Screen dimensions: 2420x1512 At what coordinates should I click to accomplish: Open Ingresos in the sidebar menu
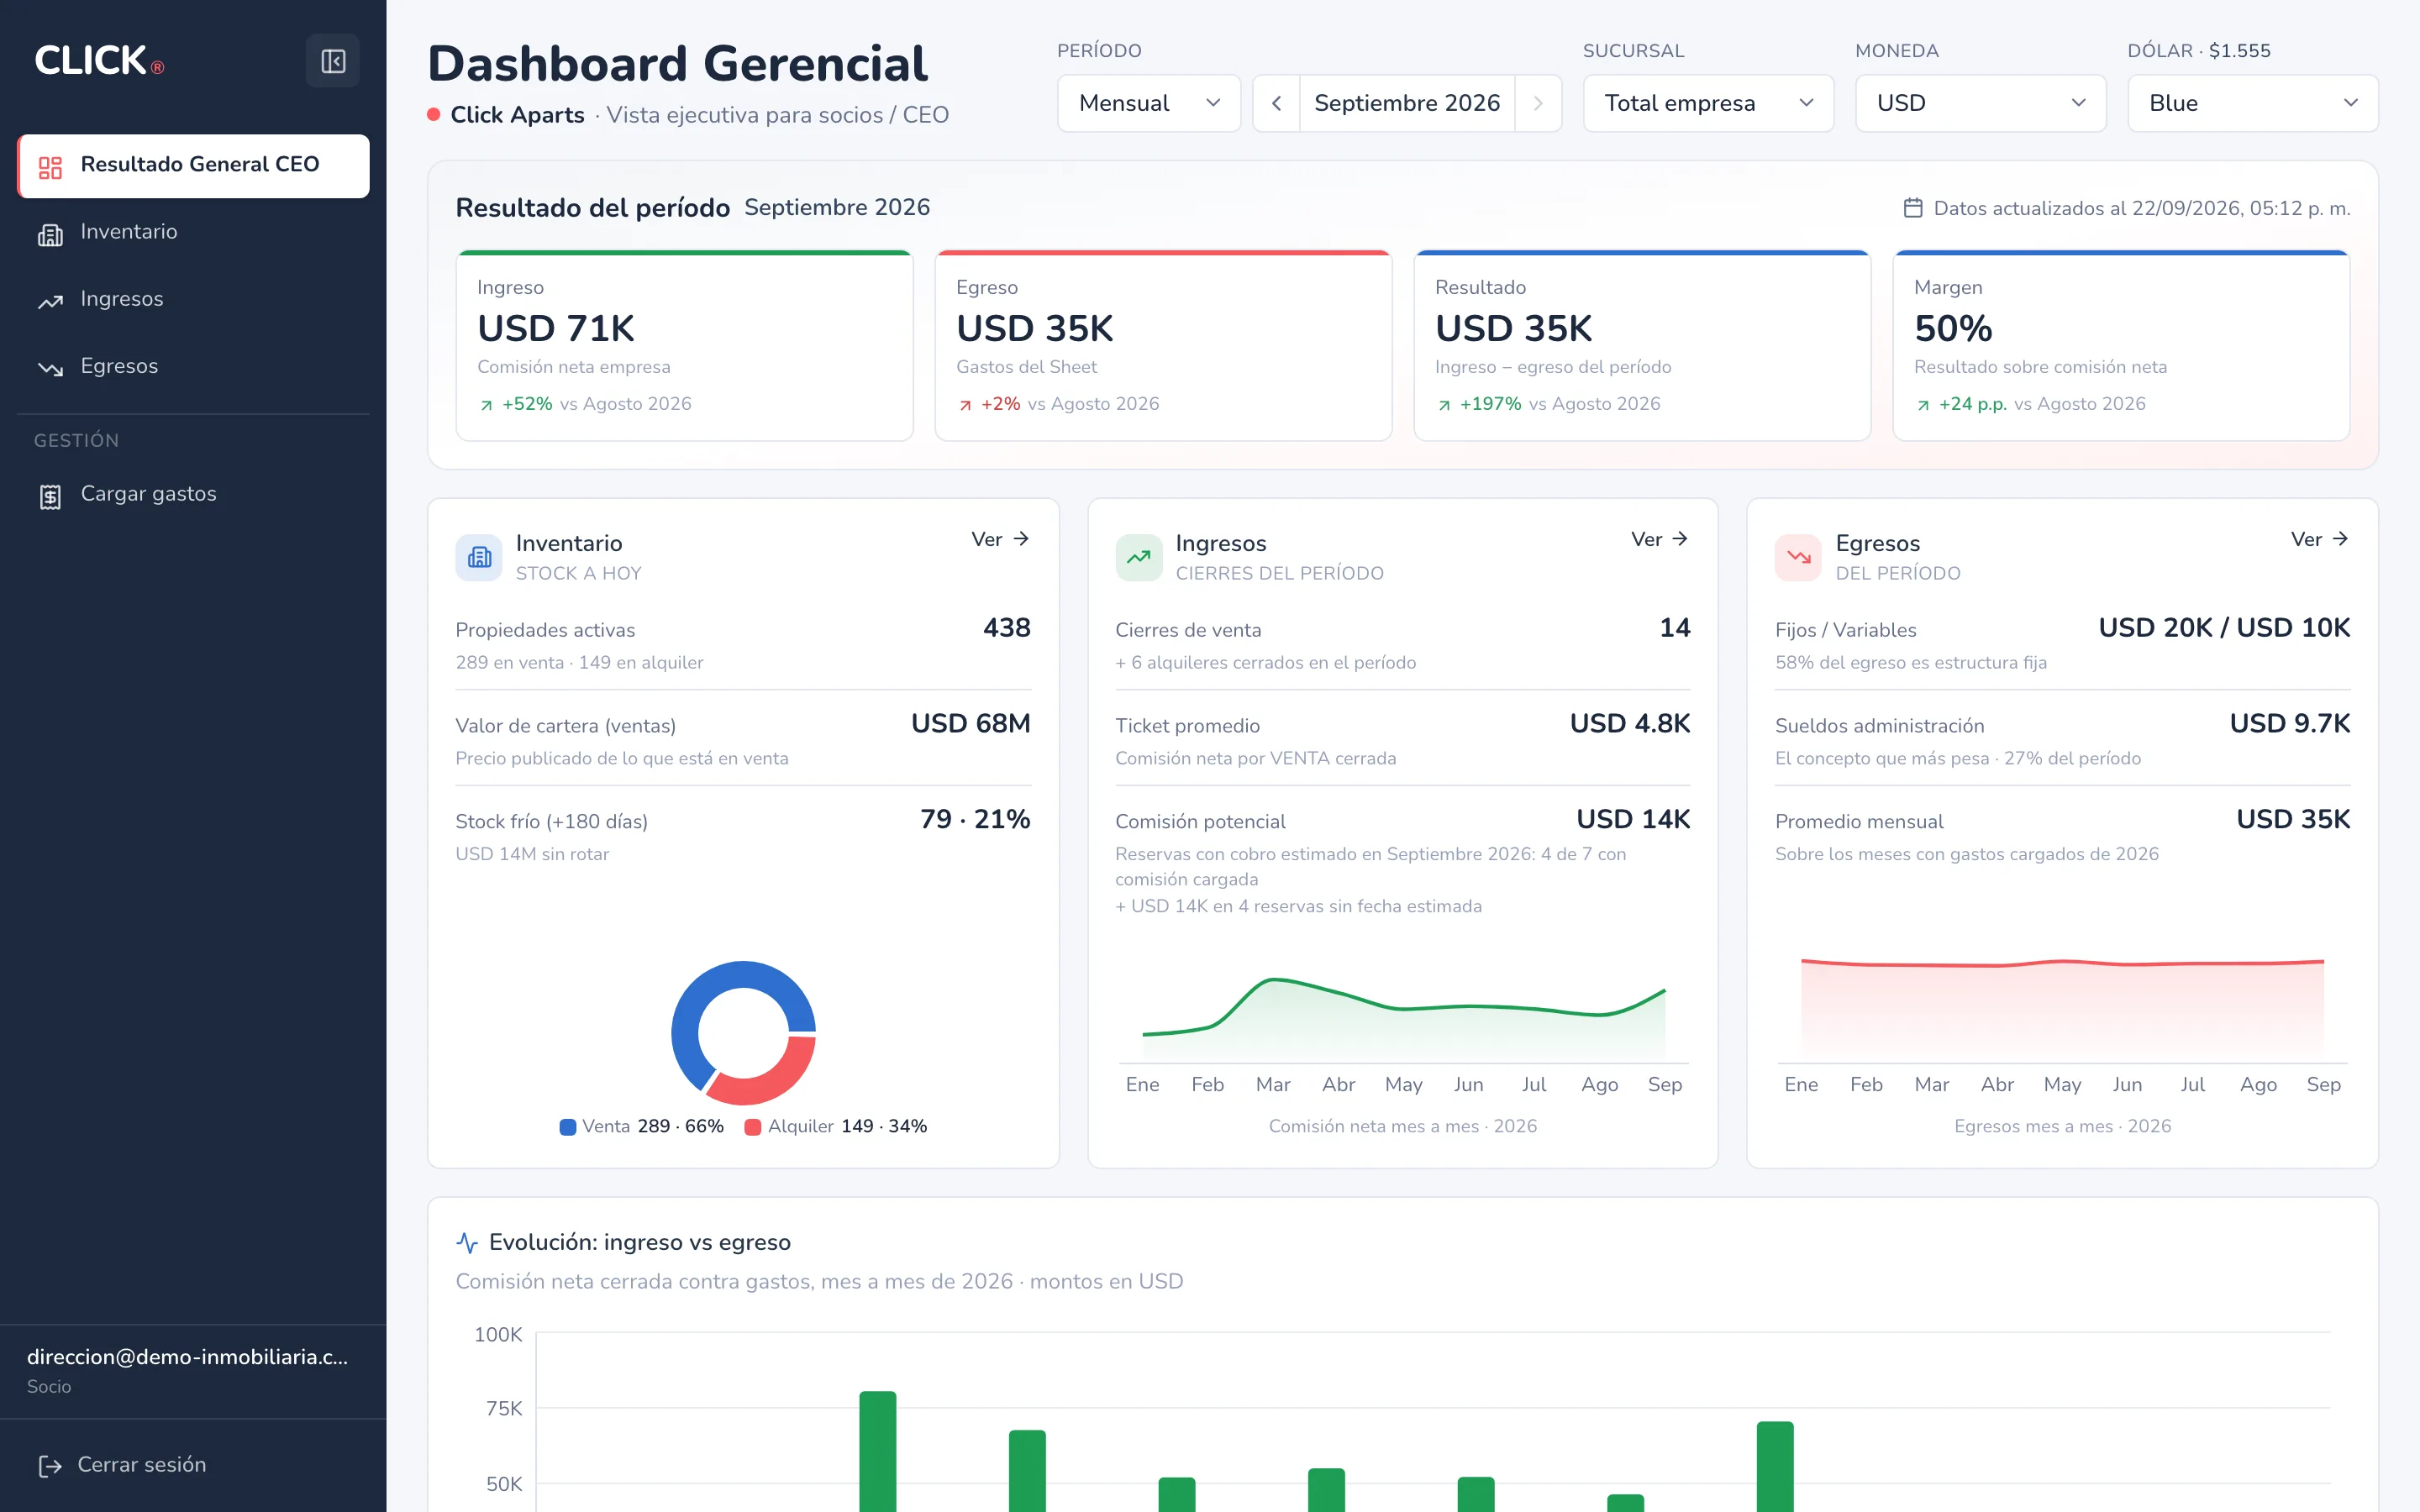click(x=194, y=300)
